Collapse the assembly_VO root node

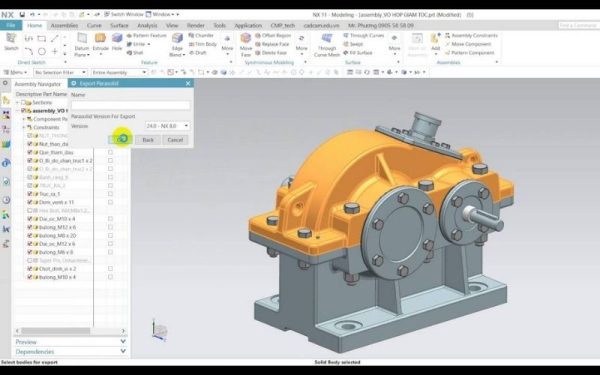click(17, 111)
